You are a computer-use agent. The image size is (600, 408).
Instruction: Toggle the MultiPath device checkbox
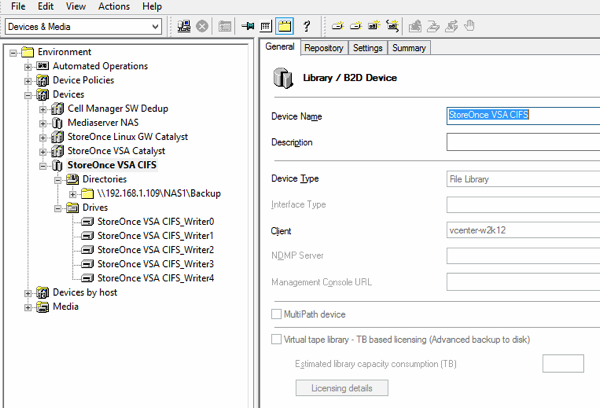click(276, 314)
